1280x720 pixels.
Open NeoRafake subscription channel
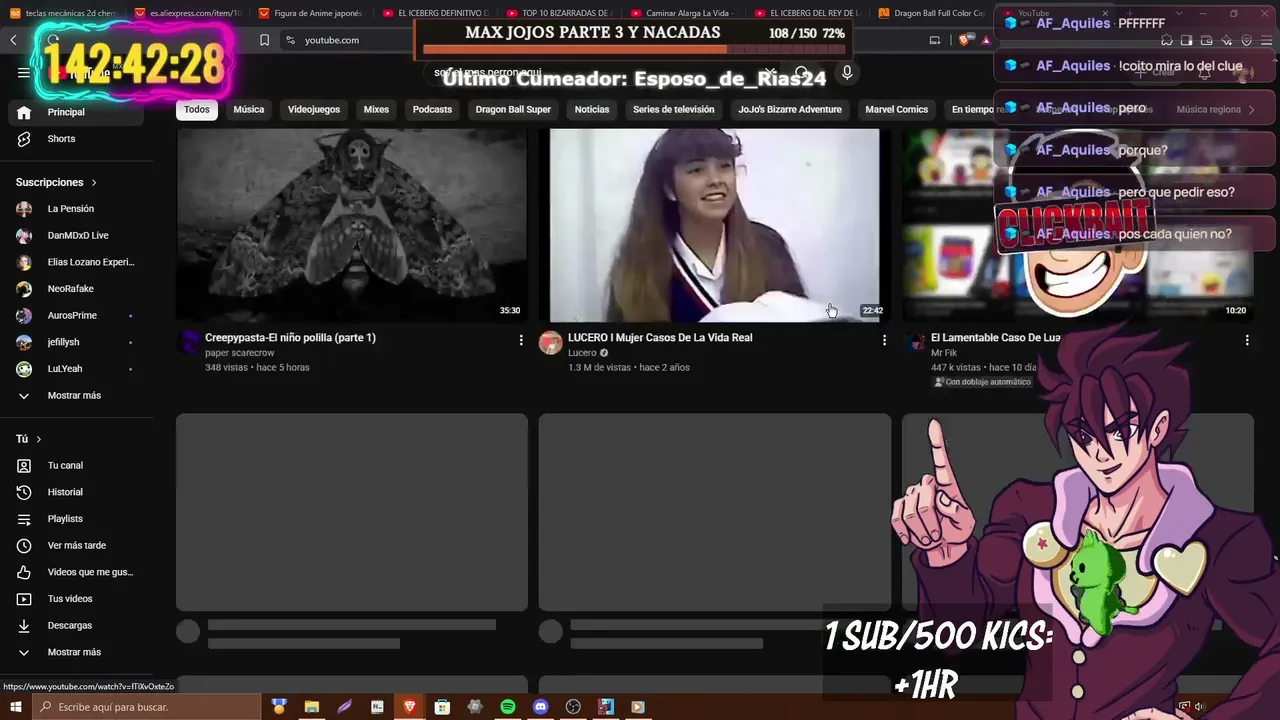[x=76, y=289]
